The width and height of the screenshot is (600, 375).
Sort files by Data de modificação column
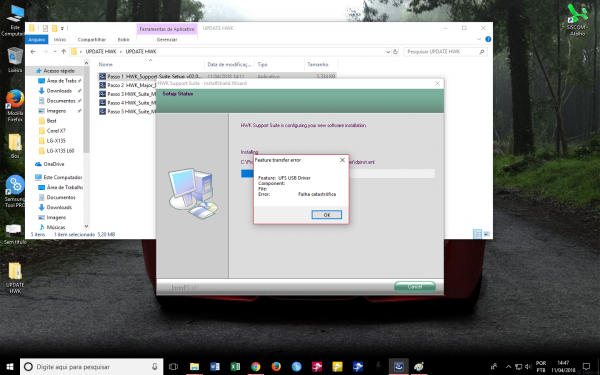pyautogui.click(x=229, y=64)
